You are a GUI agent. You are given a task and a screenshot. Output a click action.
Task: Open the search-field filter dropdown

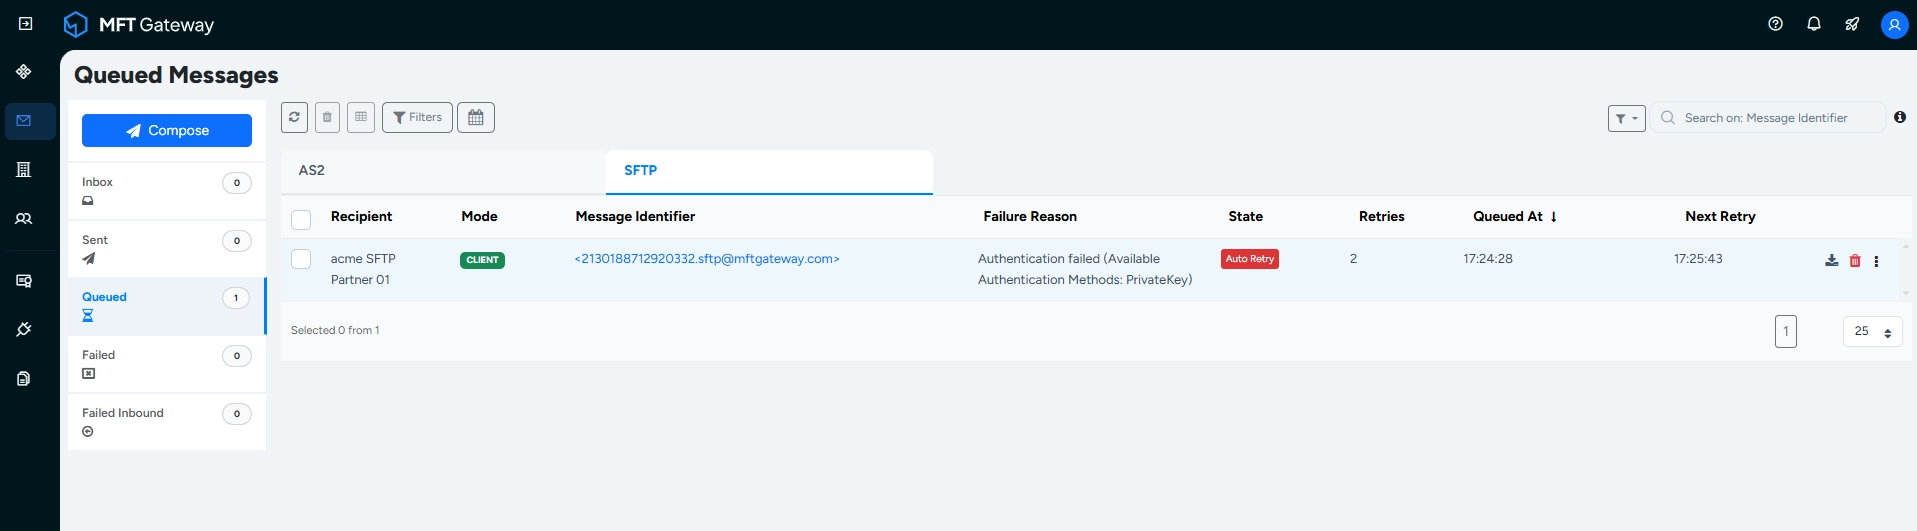(1626, 118)
